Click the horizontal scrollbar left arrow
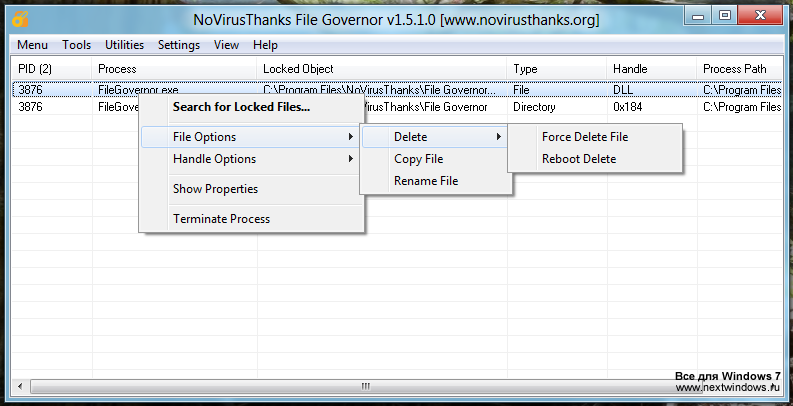Viewport: 793px width, 406px height. tap(20, 387)
